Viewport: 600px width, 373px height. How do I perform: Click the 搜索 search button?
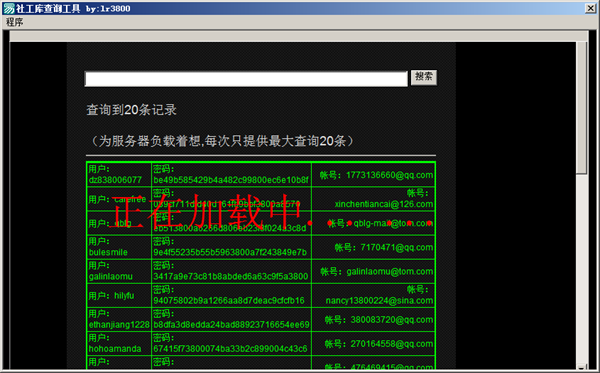[x=424, y=77]
